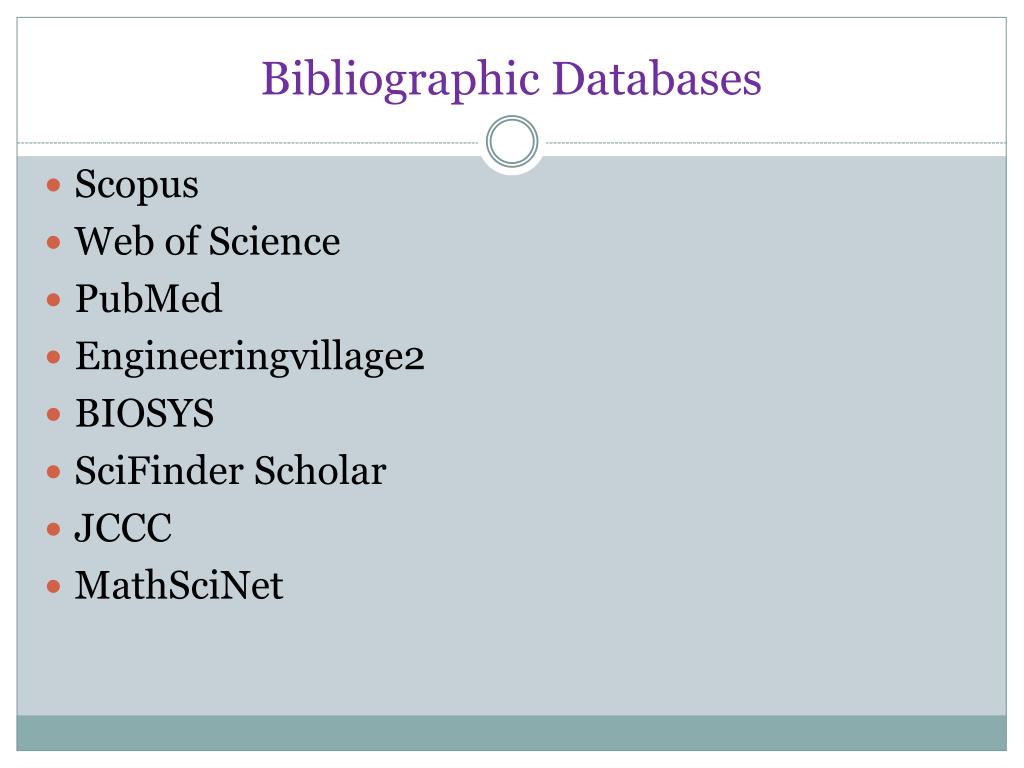Click the bullet before Engineeringvillage2
The width and height of the screenshot is (1024, 768).
pos(54,357)
